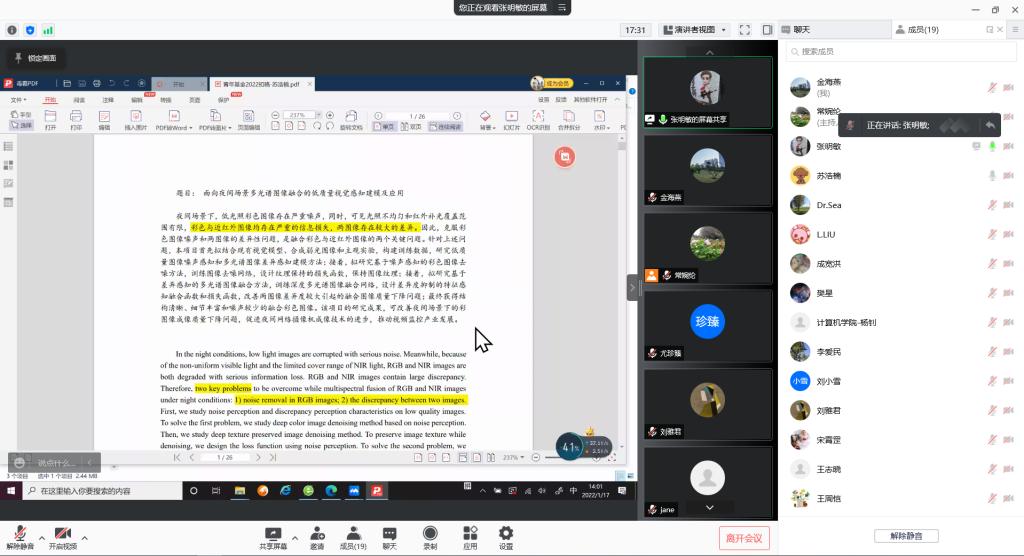Open the 邀请 invite icon
Screen dimensions: 1024x556
[317, 534]
